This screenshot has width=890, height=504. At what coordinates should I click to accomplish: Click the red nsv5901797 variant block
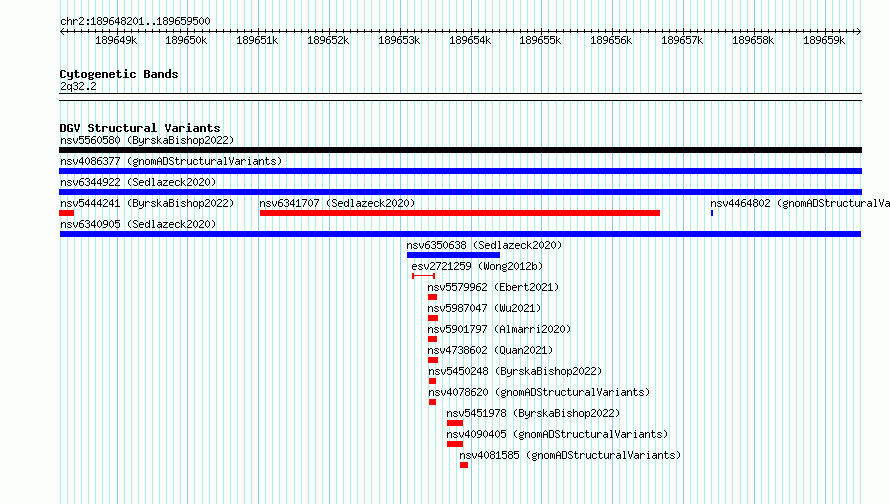click(433, 339)
